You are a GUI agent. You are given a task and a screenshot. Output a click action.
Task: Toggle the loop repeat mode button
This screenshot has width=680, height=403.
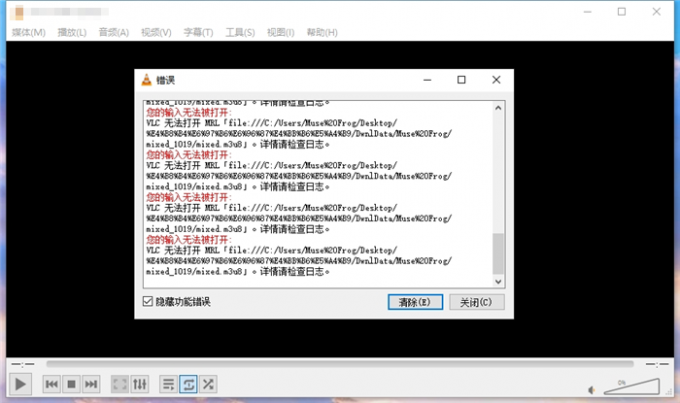[x=188, y=384]
